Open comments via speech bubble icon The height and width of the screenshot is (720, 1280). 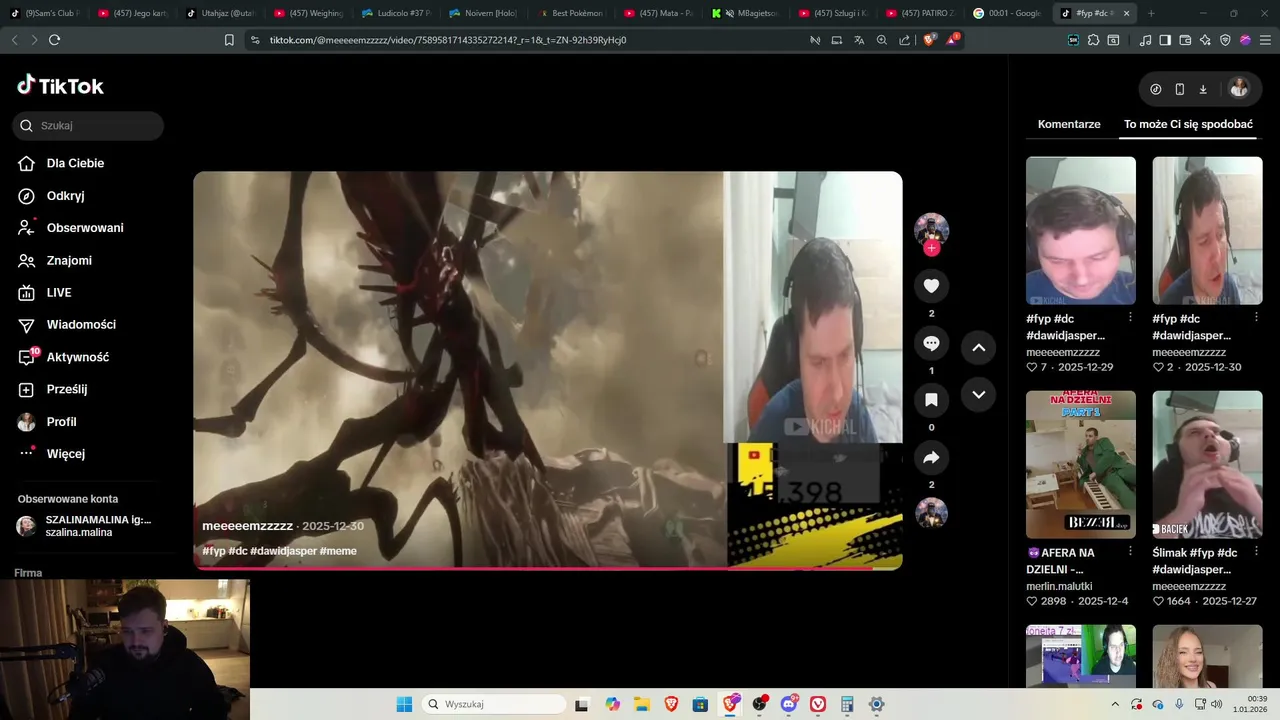tap(931, 343)
